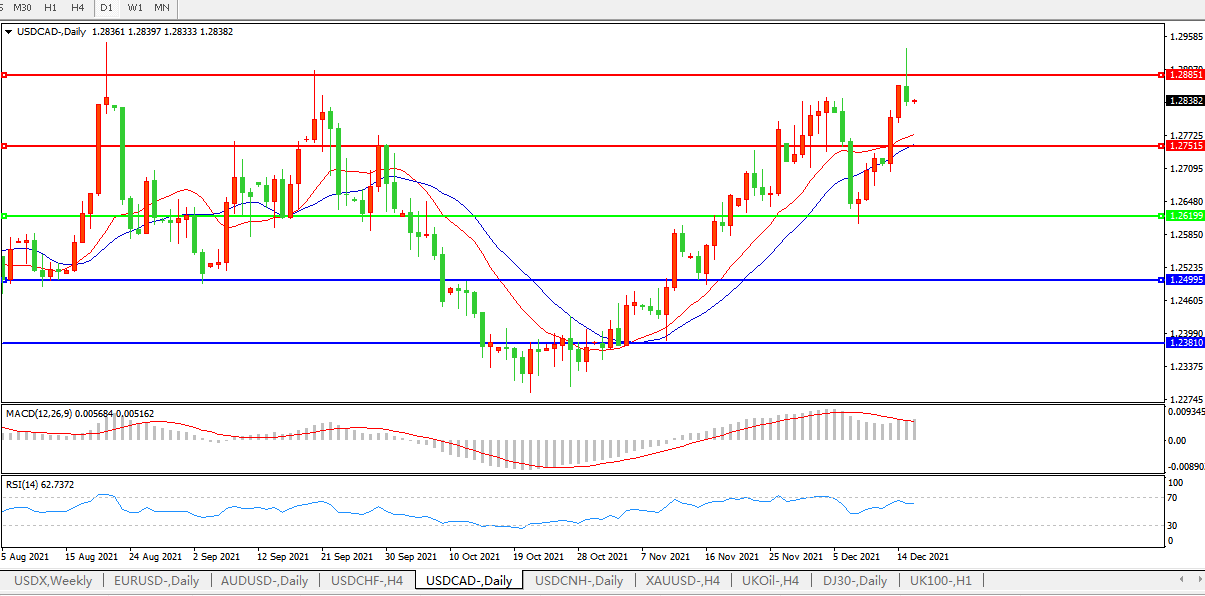Open the USDX,Weekly chart tab
The height and width of the screenshot is (596, 1205).
pos(51,580)
